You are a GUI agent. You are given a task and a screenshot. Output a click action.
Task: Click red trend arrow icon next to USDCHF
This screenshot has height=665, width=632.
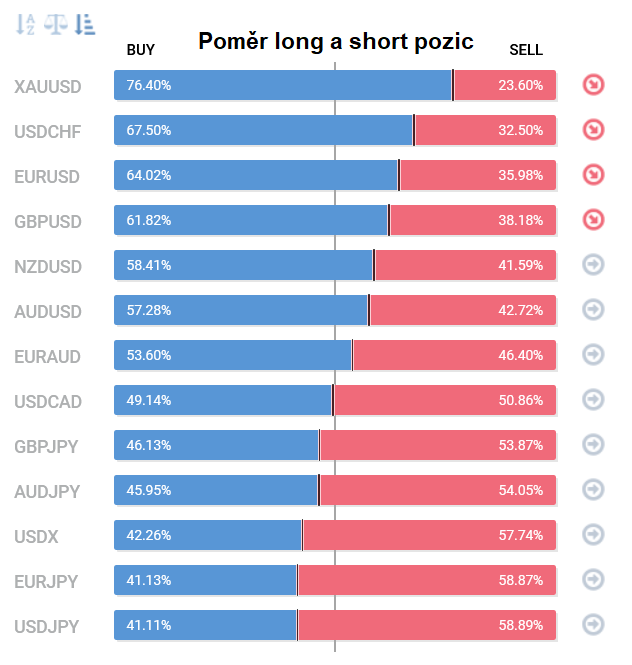(593, 130)
